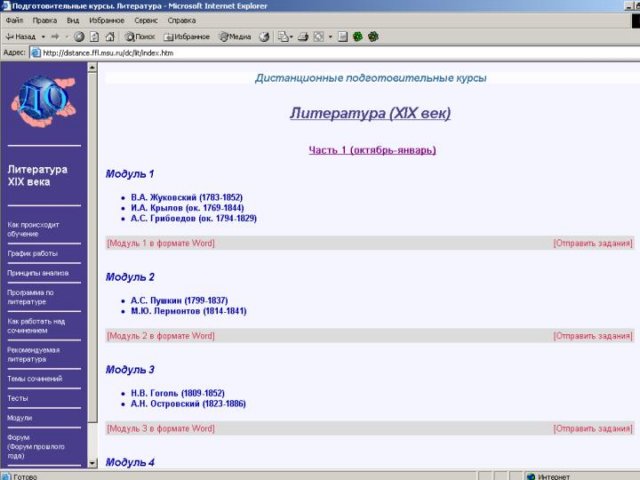Screen dimensions: 640x480
Task: Click the Назад back button
Action: point(21,37)
